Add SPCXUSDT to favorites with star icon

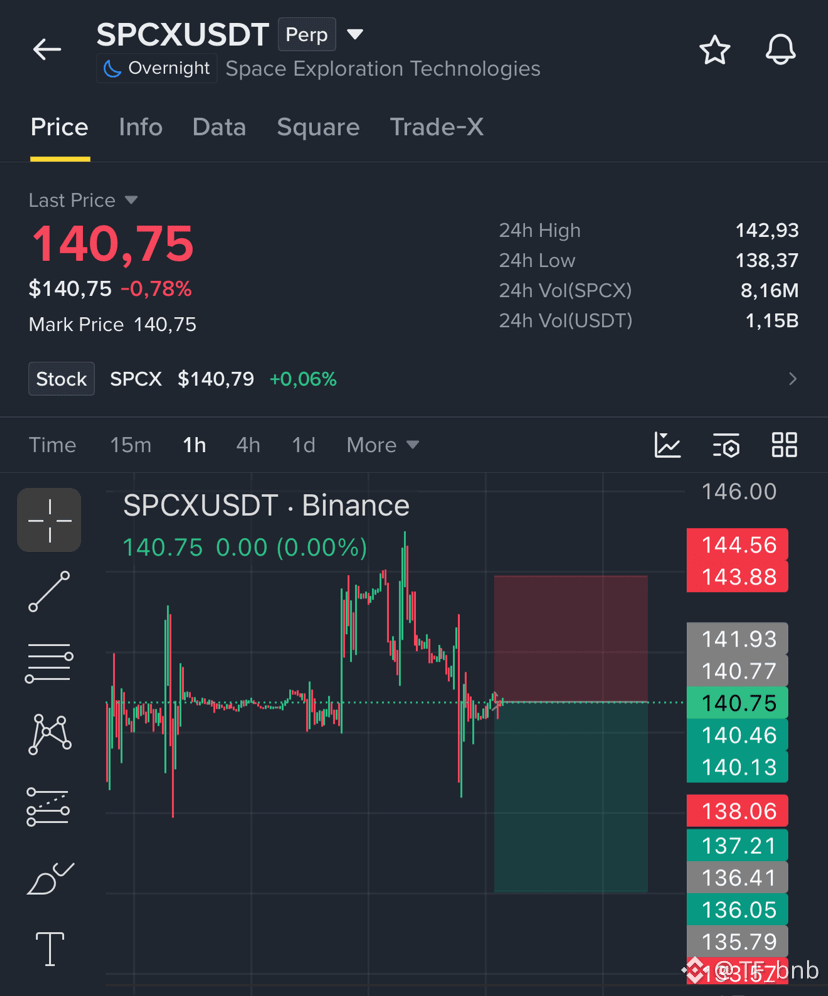pyautogui.click(x=715, y=50)
